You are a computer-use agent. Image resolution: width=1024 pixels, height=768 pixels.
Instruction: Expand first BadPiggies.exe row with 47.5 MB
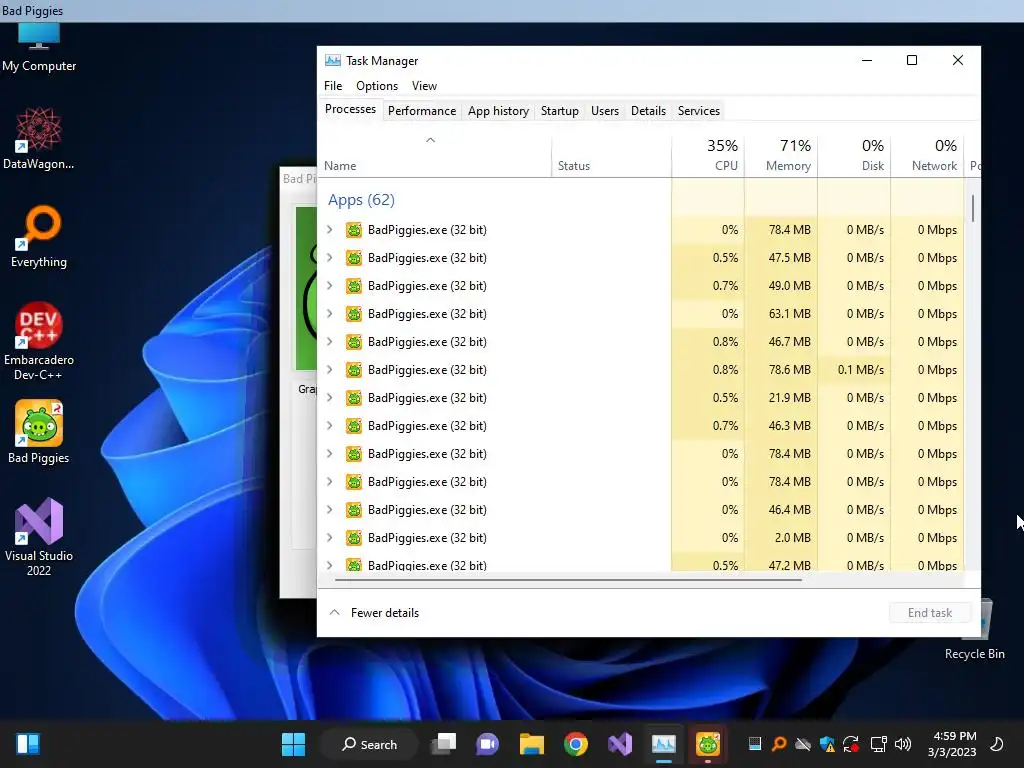click(x=330, y=258)
